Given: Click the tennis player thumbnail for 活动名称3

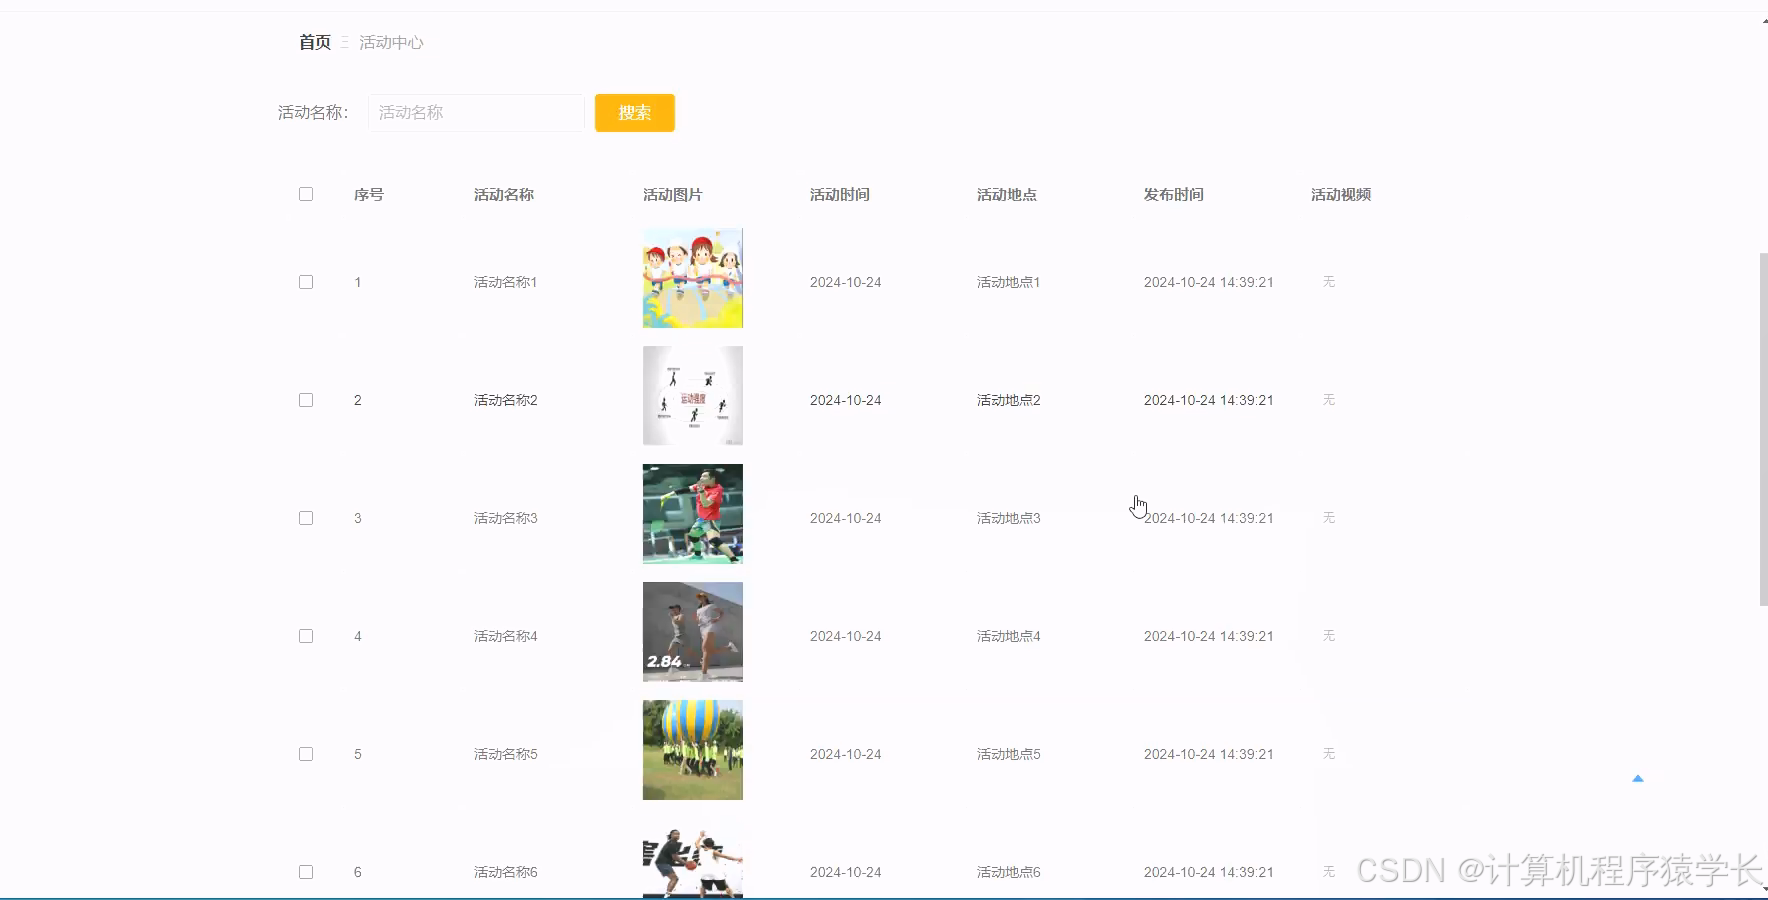Looking at the screenshot, I should [692, 513].
